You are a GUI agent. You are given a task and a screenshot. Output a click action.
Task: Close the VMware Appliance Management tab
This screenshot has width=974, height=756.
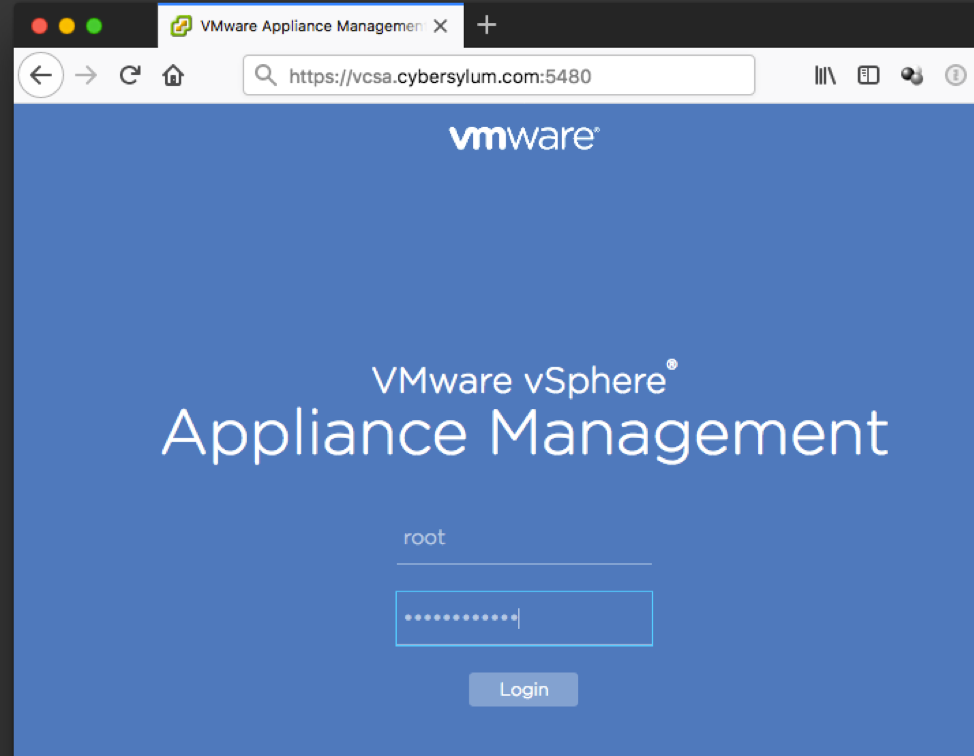[x=440, y=26]
